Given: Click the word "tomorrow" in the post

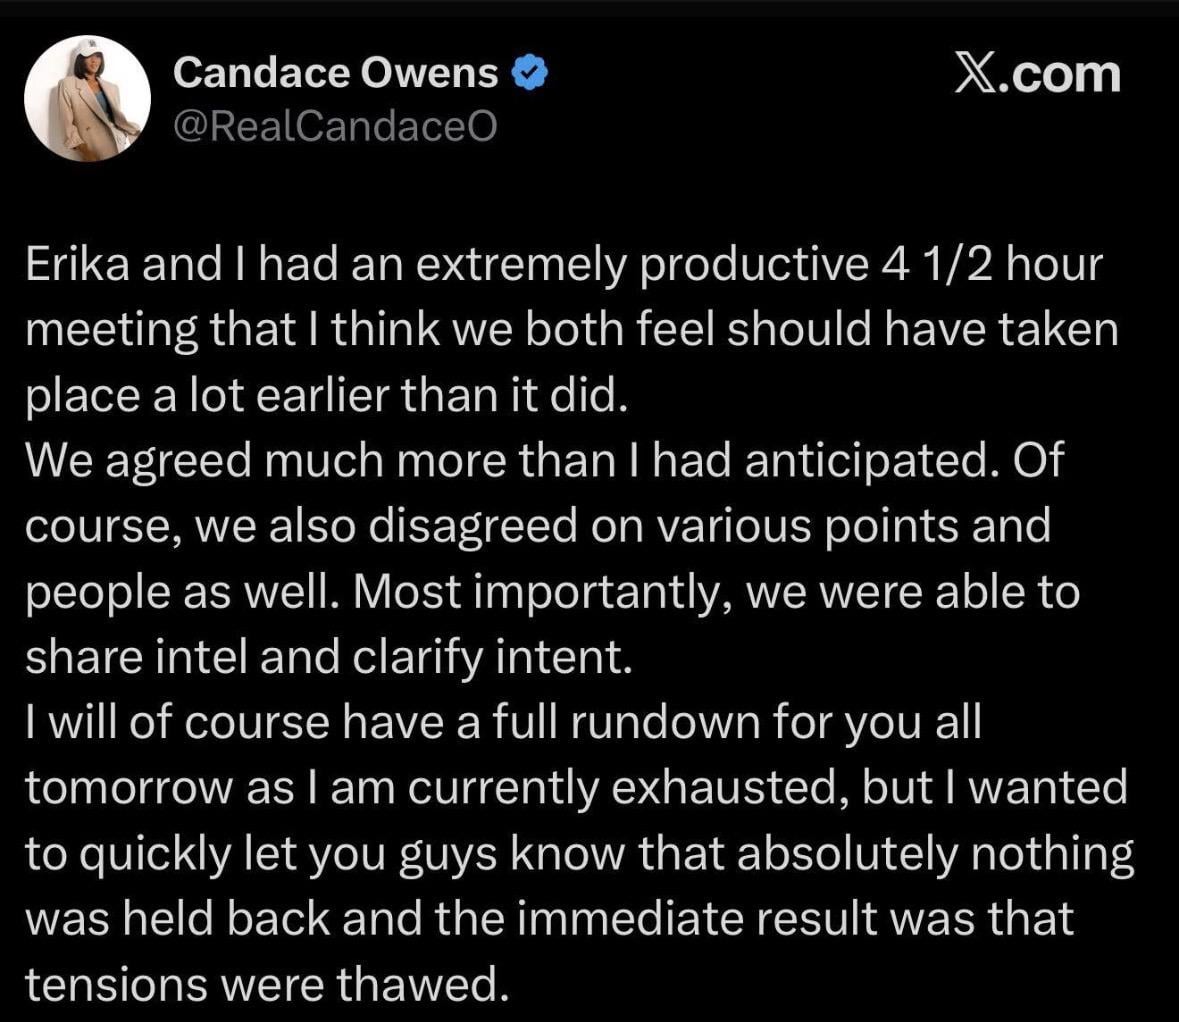Looking at the screenshot, I should pos(130,789).
